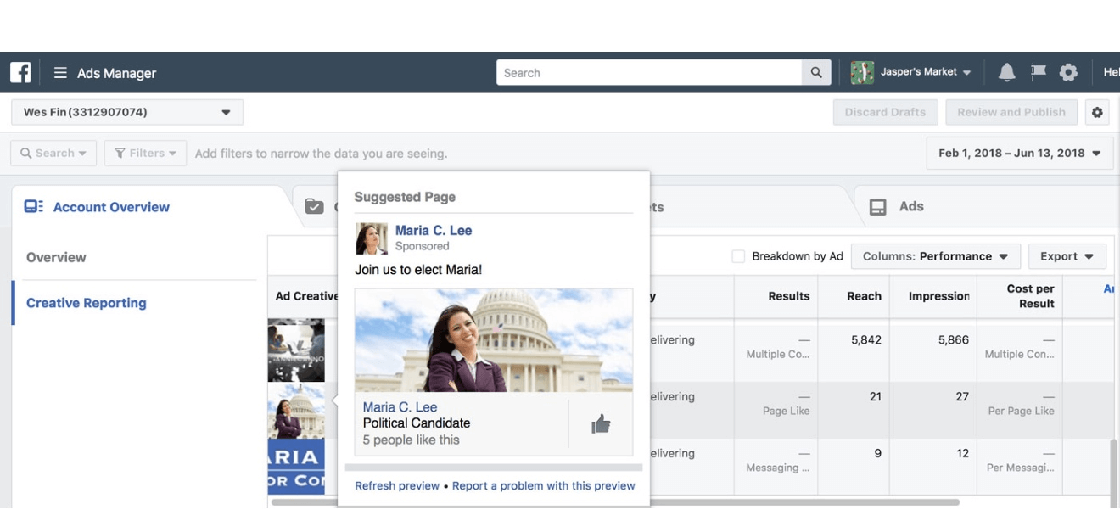This screenshot has width=1120, height=521.
Task: Click the impressions value 5,866
Action: click(x=953, y=340)
